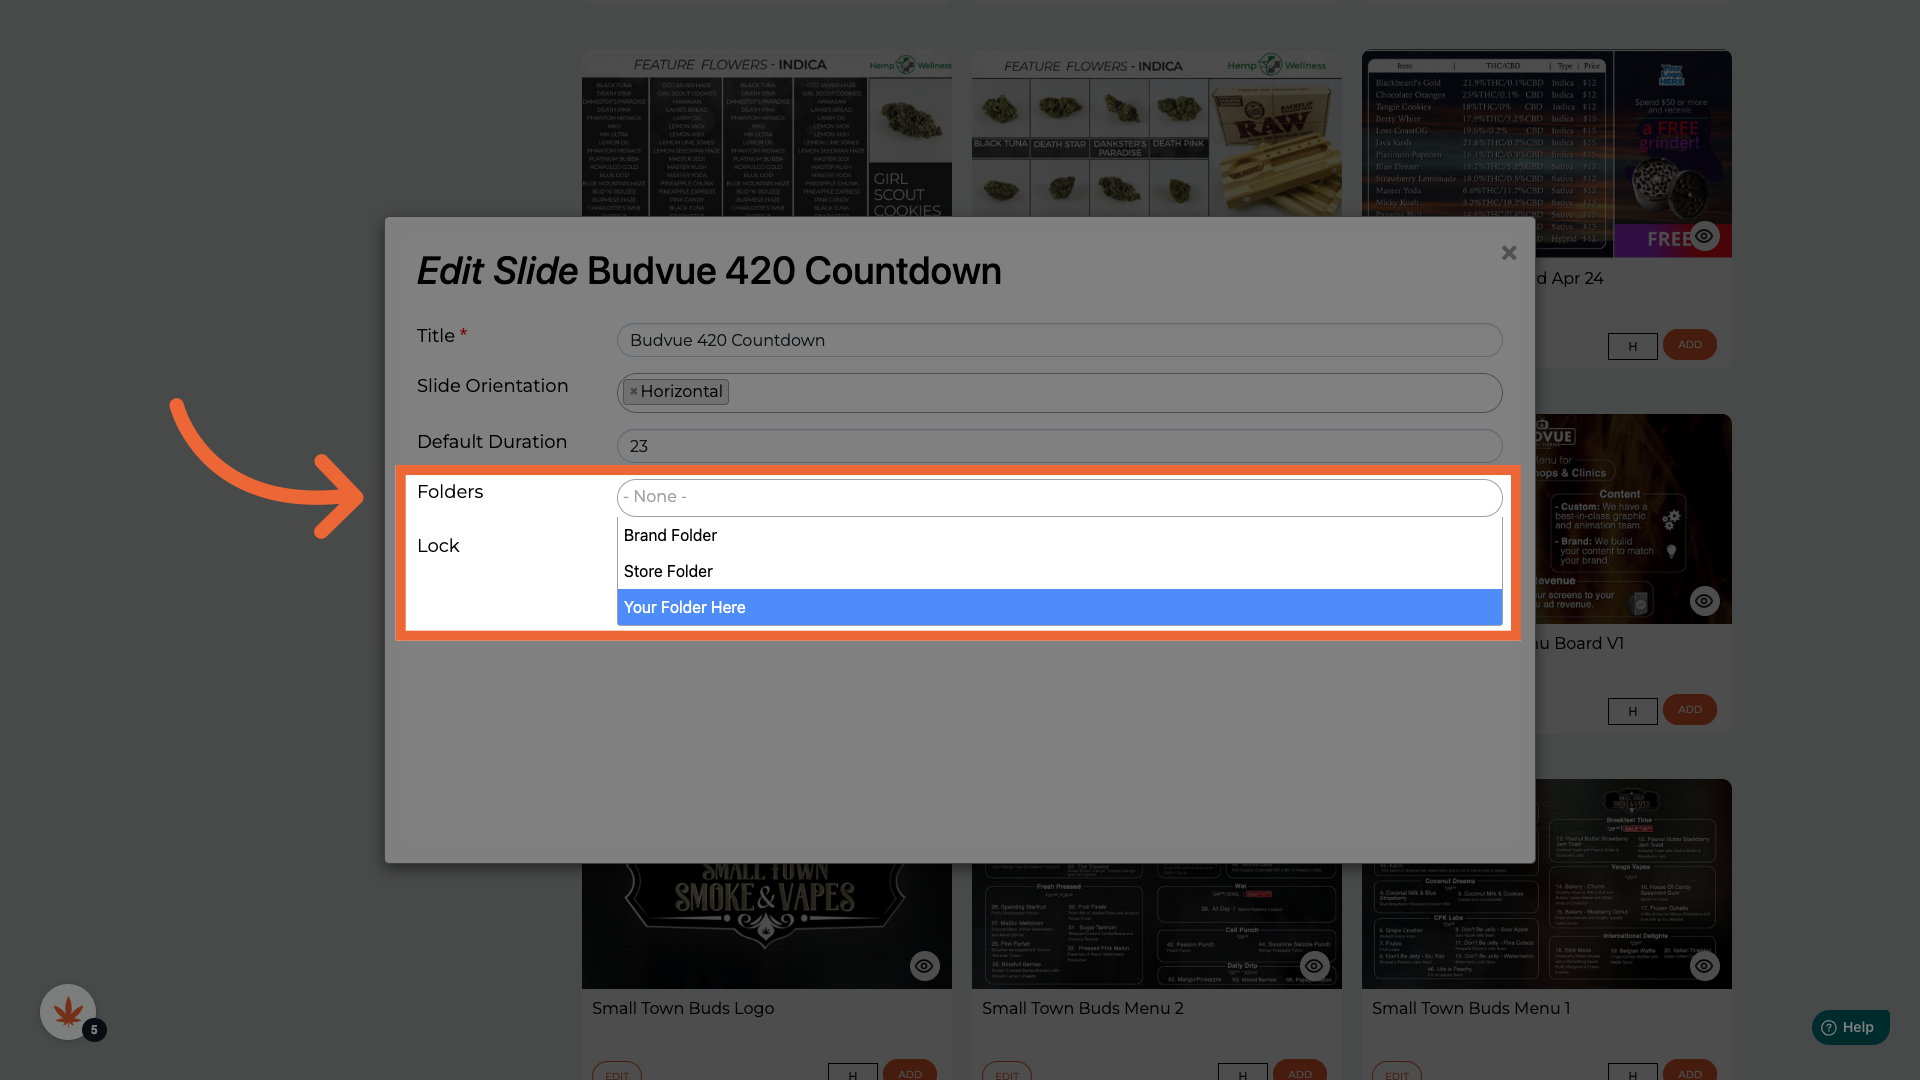The width and height of the screenshot is (1920, 1080).
Task: Open the Feature Flowers Indica thumbnail with RAW
Action: pyautogui.click(x=1156, y=134)
